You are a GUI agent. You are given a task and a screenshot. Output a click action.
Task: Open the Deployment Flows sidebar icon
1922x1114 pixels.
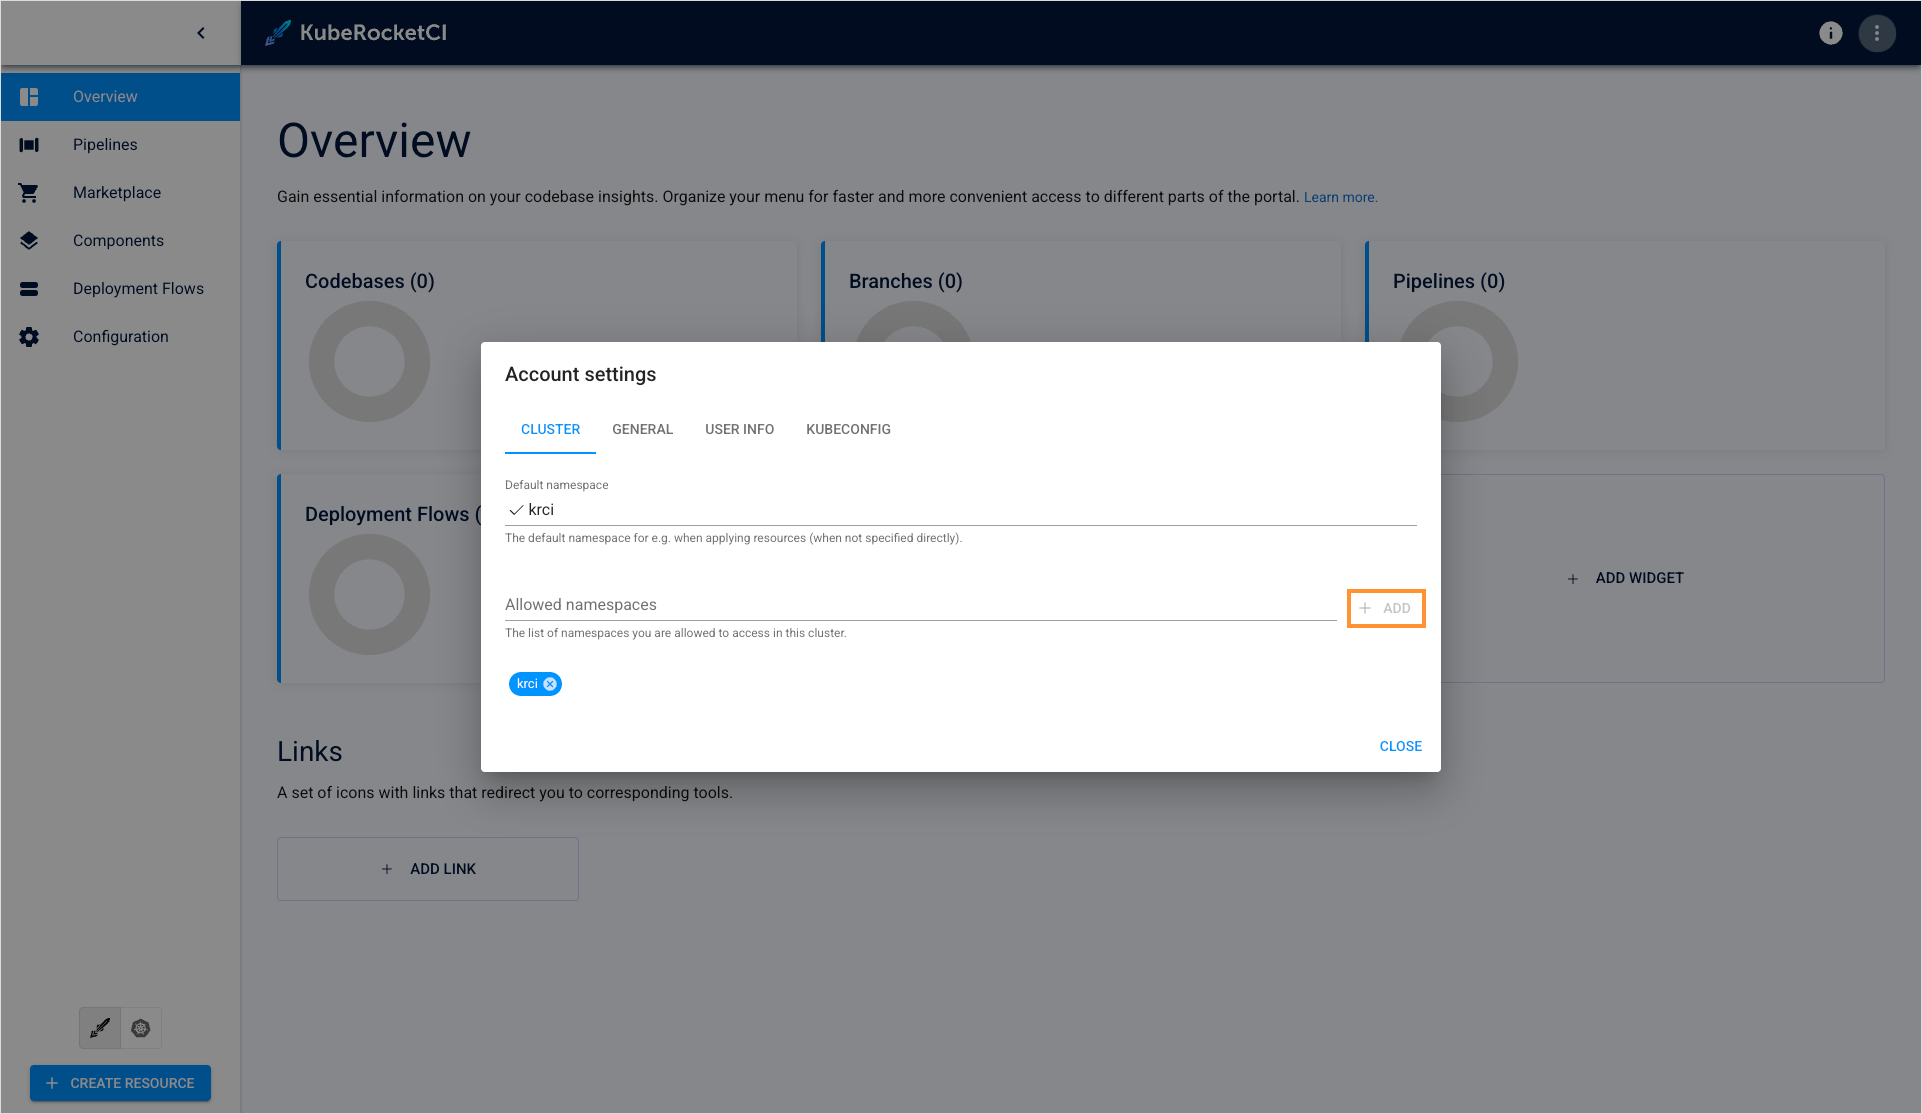coord(28,288)
